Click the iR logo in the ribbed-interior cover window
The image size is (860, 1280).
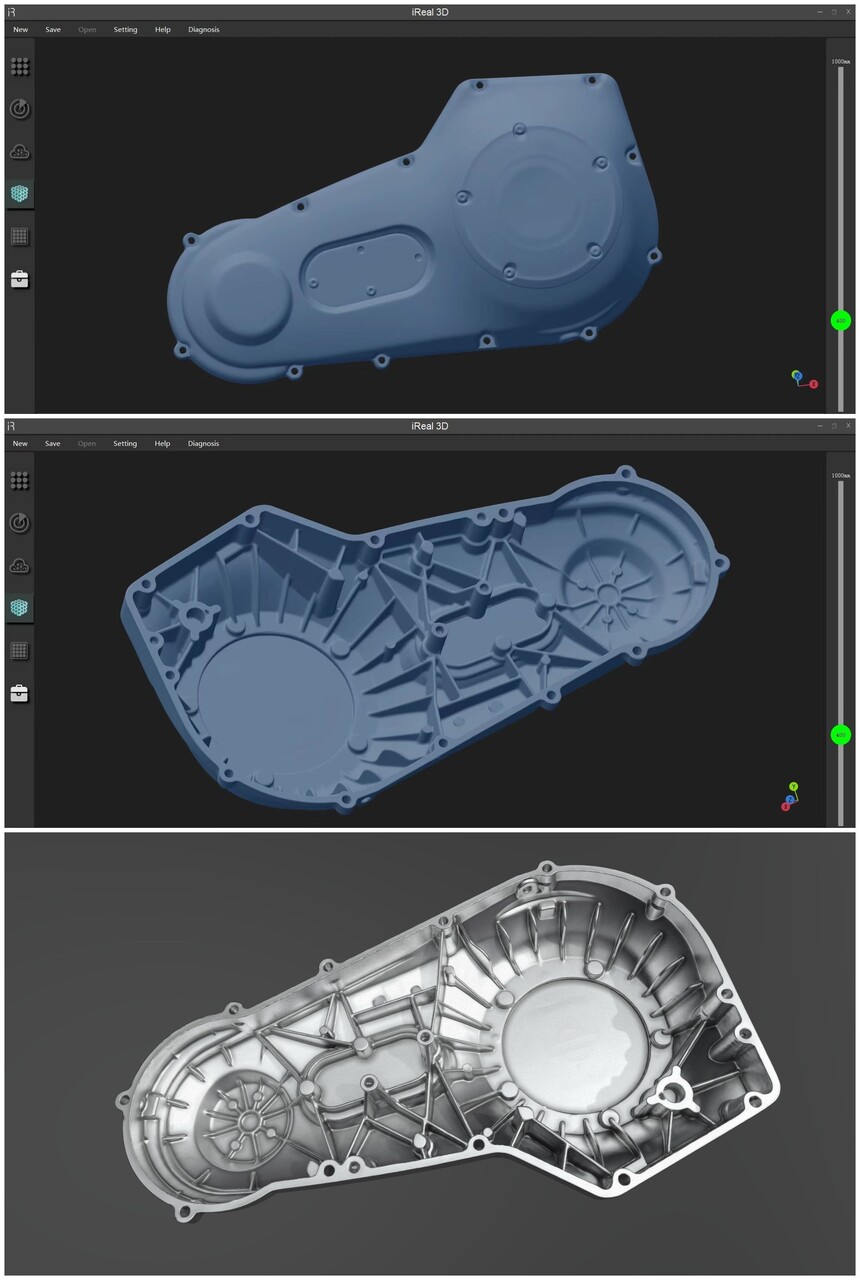point(11,426)
